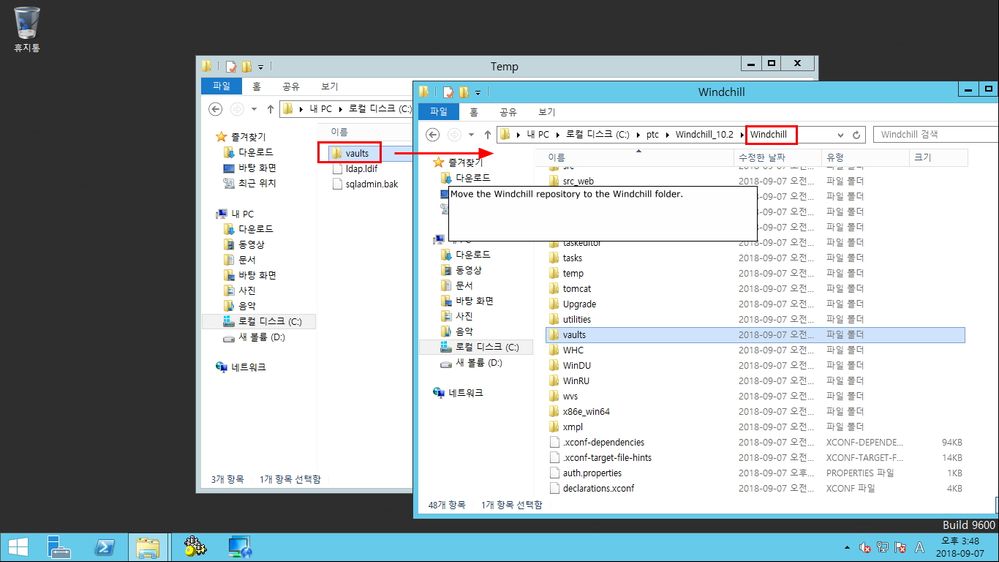This screenshot has width=999, height=562.
Task: Launch PowerShell from the taskbar
Action: click(x=104, y=547)
